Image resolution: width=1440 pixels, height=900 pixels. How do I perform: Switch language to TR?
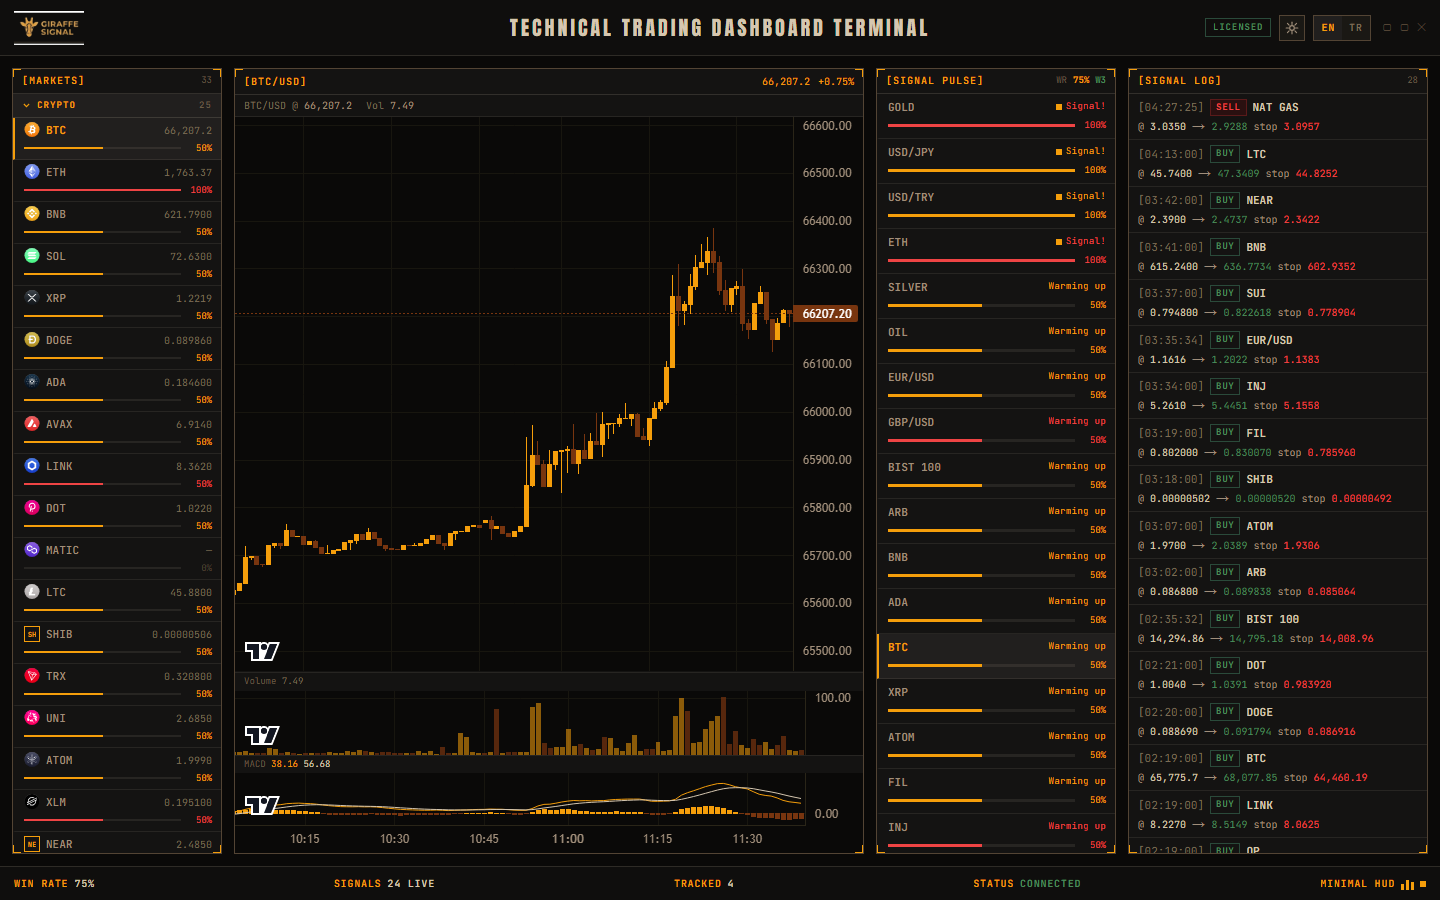(1356, 28)
